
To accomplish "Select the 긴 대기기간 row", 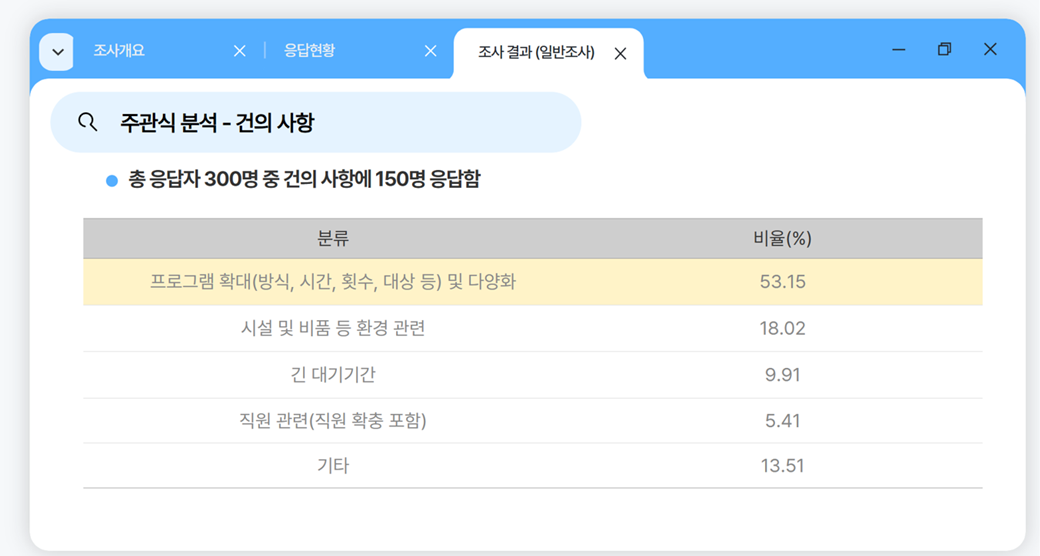I will pyautogui.click(x=333, y=375).
